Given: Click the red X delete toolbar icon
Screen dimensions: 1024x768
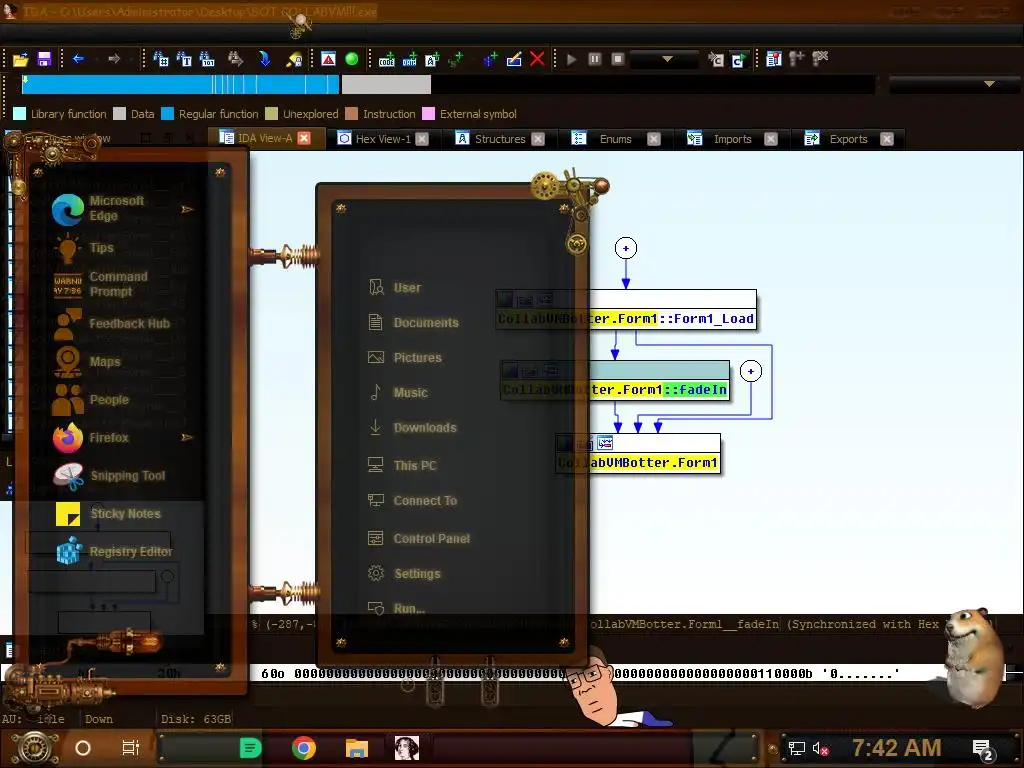Looking at the screenshot, I should [537, 59].
